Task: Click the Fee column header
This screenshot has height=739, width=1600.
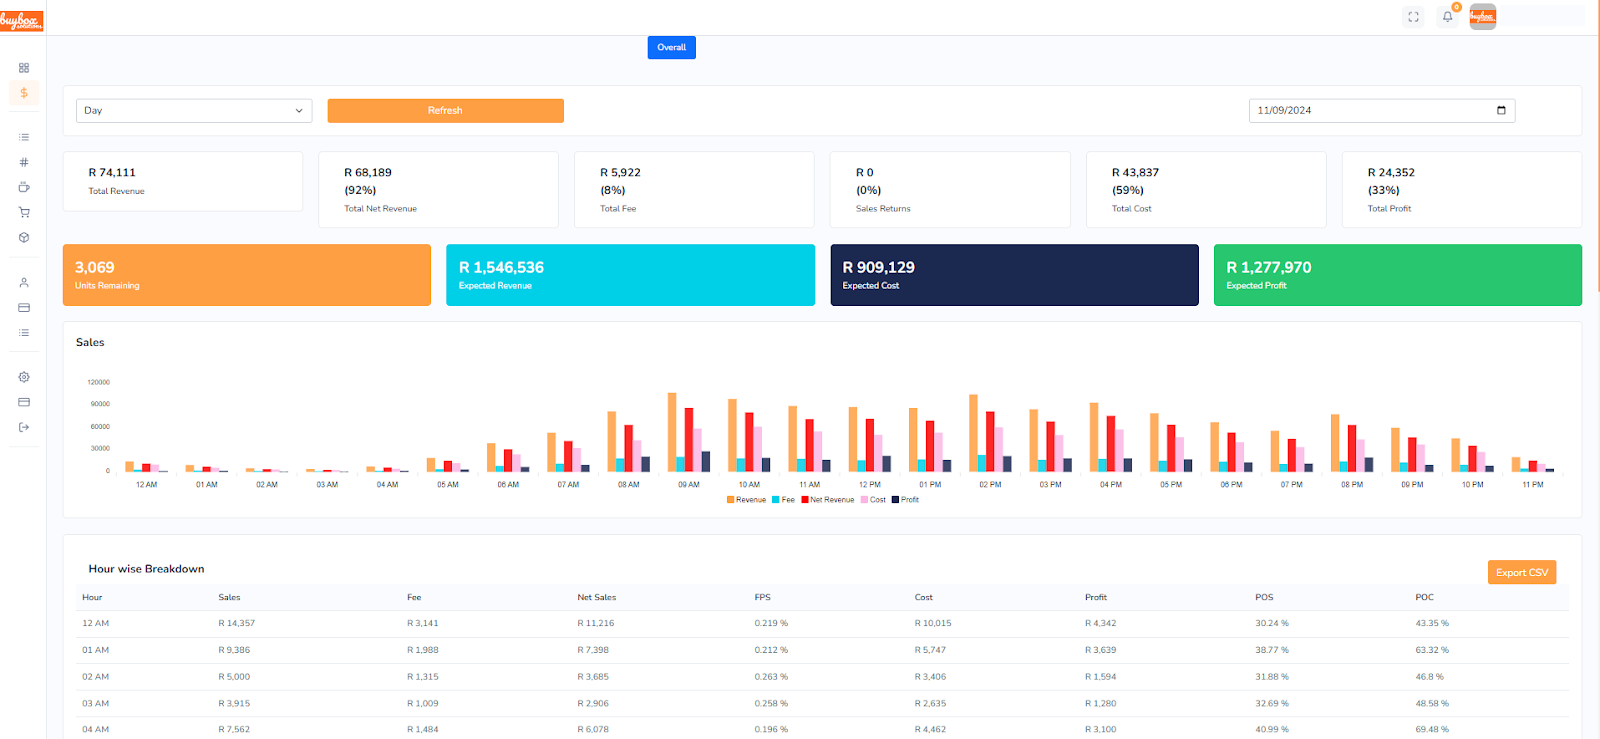Action: point(414,597)
